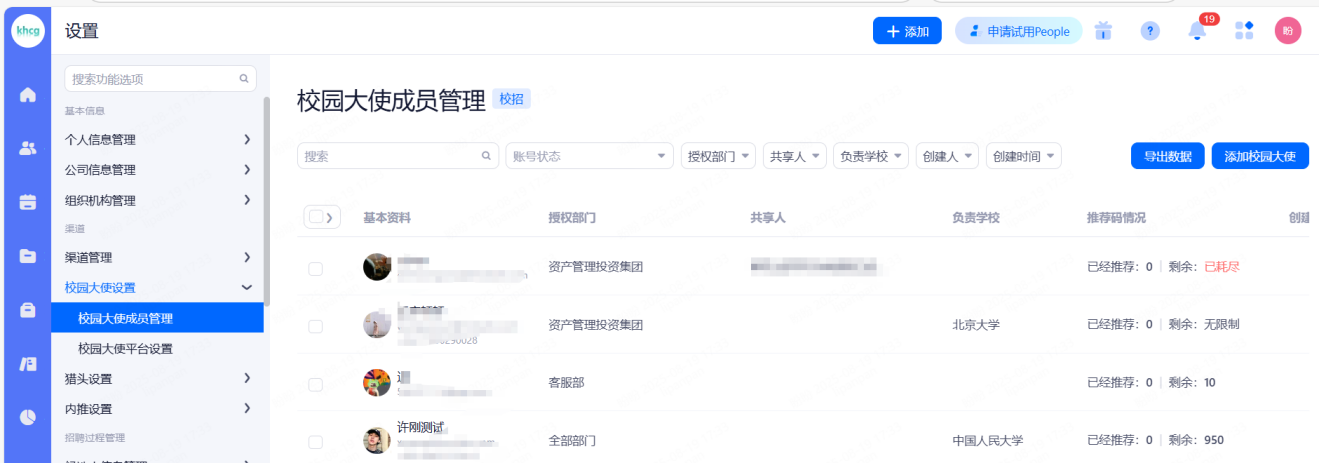This screenshot has height=463, width=1319.
Task: Toggle the select-all checkbox in table header
Action: 316,217
